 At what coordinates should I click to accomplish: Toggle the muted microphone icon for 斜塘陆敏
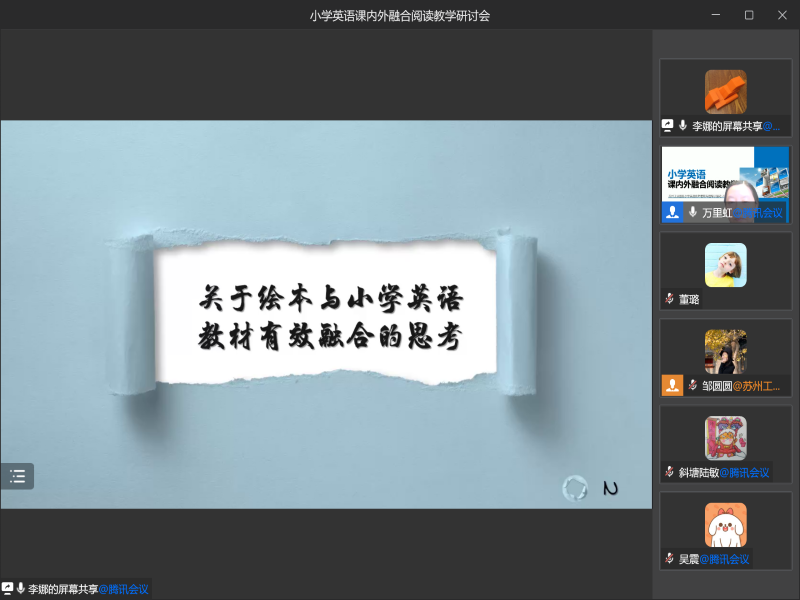(x=669, y=472)
